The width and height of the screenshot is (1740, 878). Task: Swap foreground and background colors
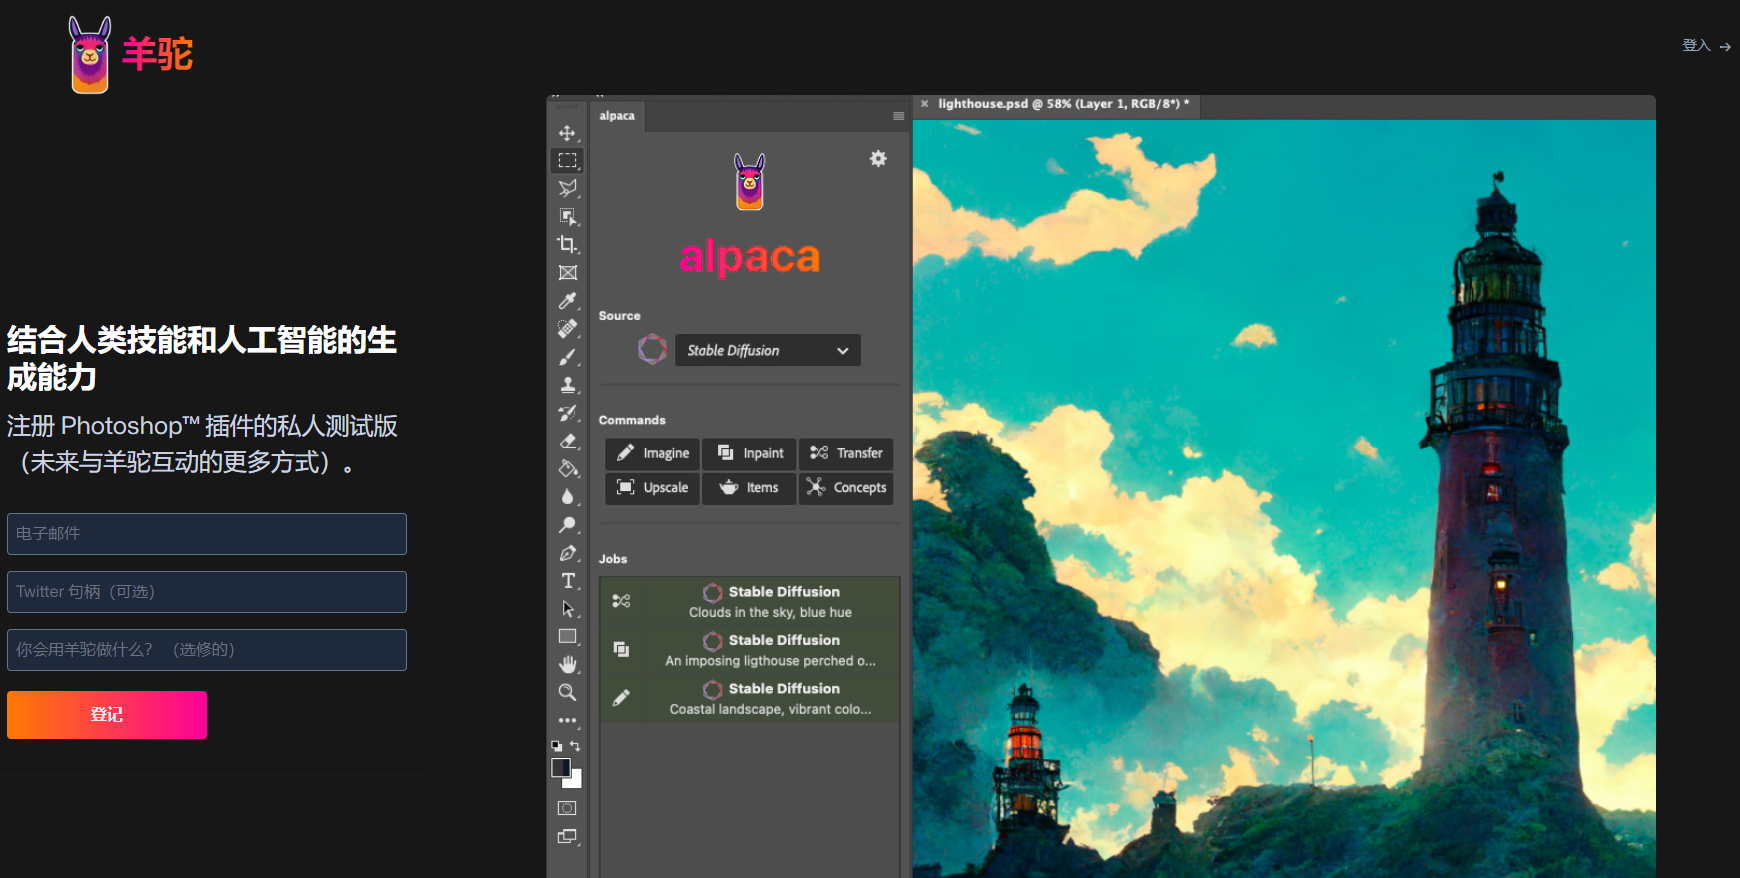pos(575,745)
